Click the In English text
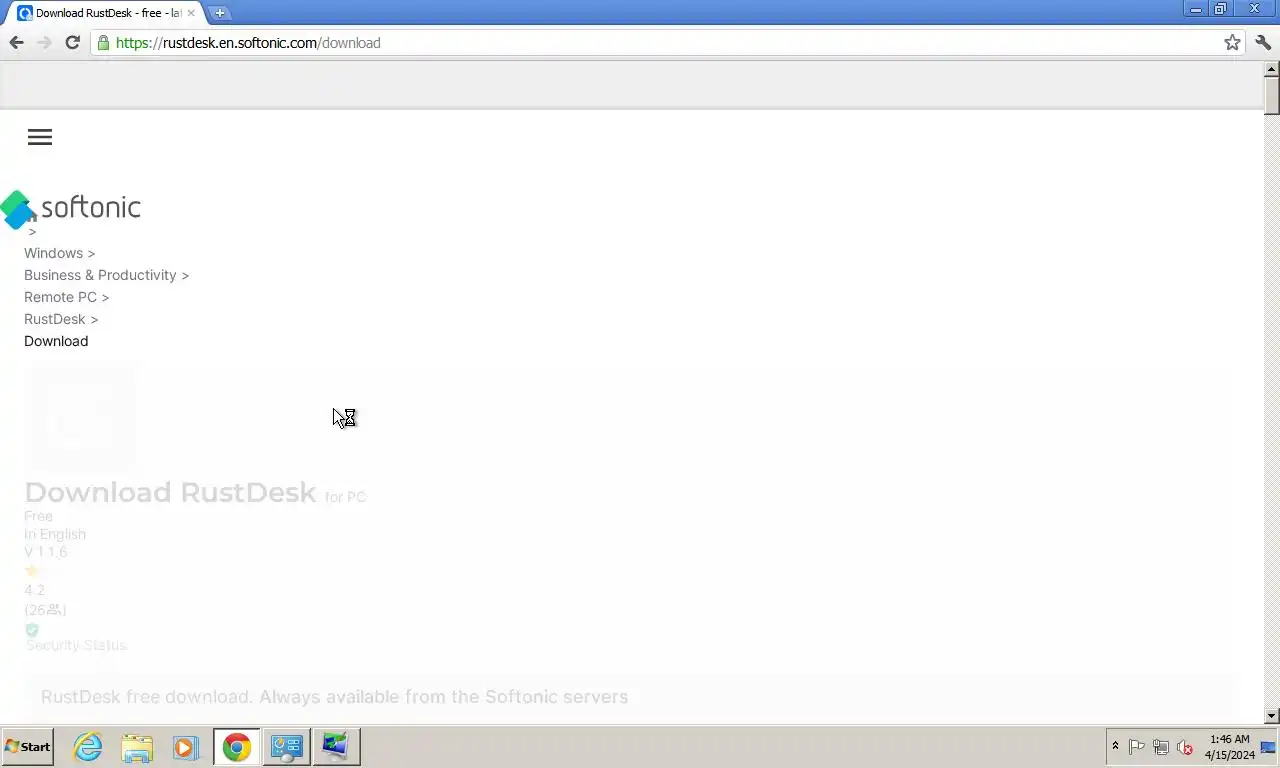The width and height of the screenshot is (1280, 768). pos(55,534)
